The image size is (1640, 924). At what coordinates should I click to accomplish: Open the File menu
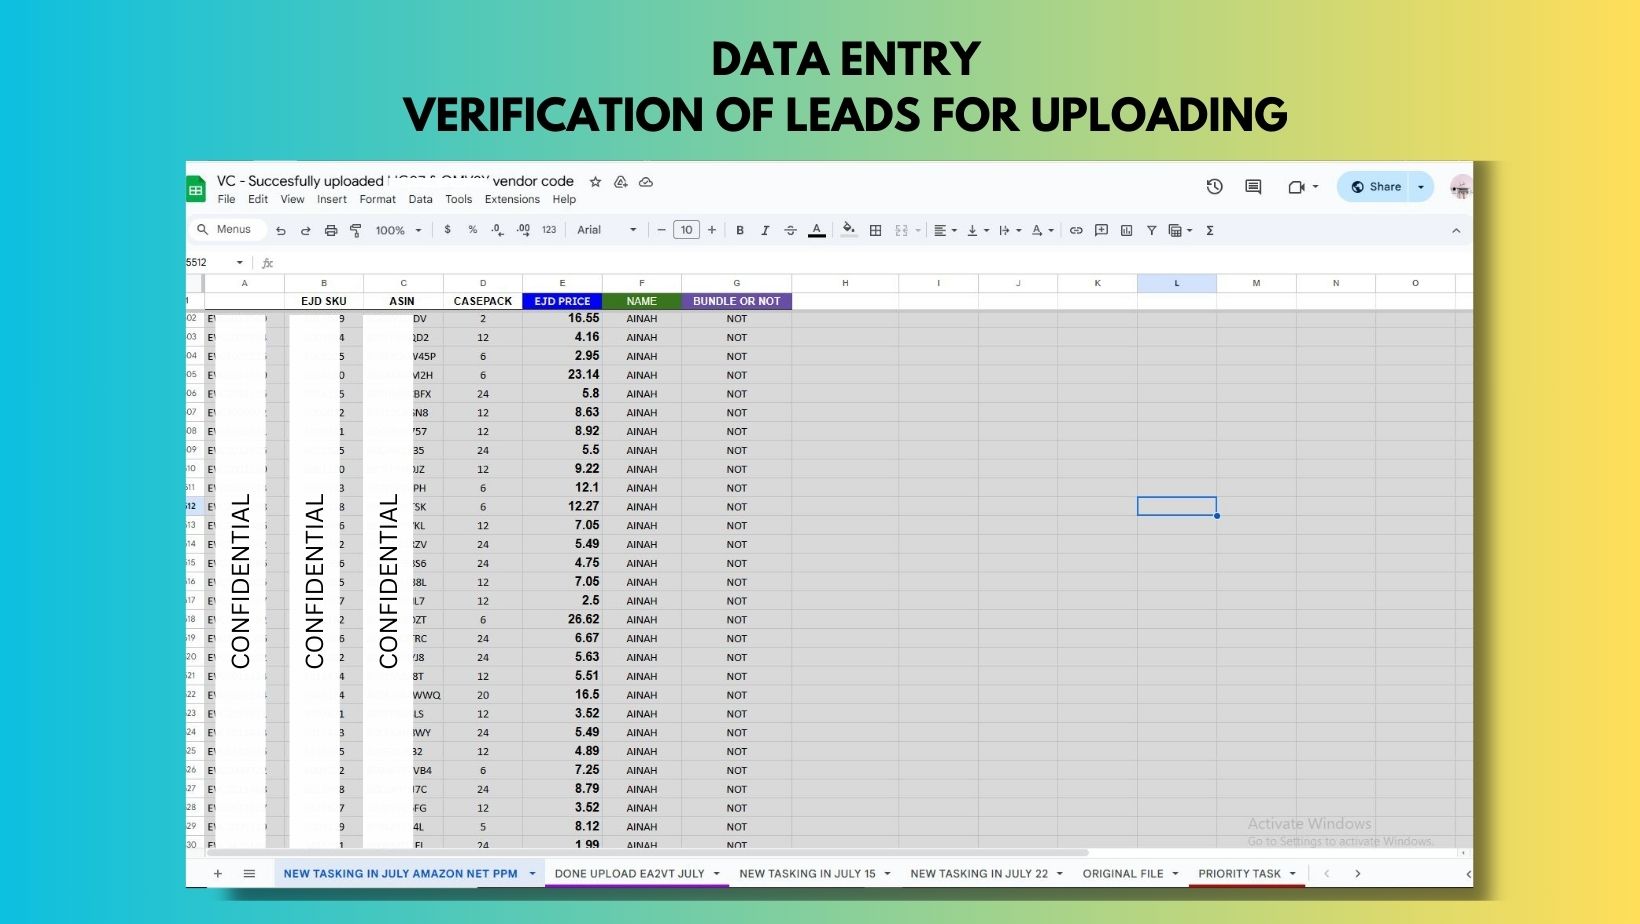226,199
